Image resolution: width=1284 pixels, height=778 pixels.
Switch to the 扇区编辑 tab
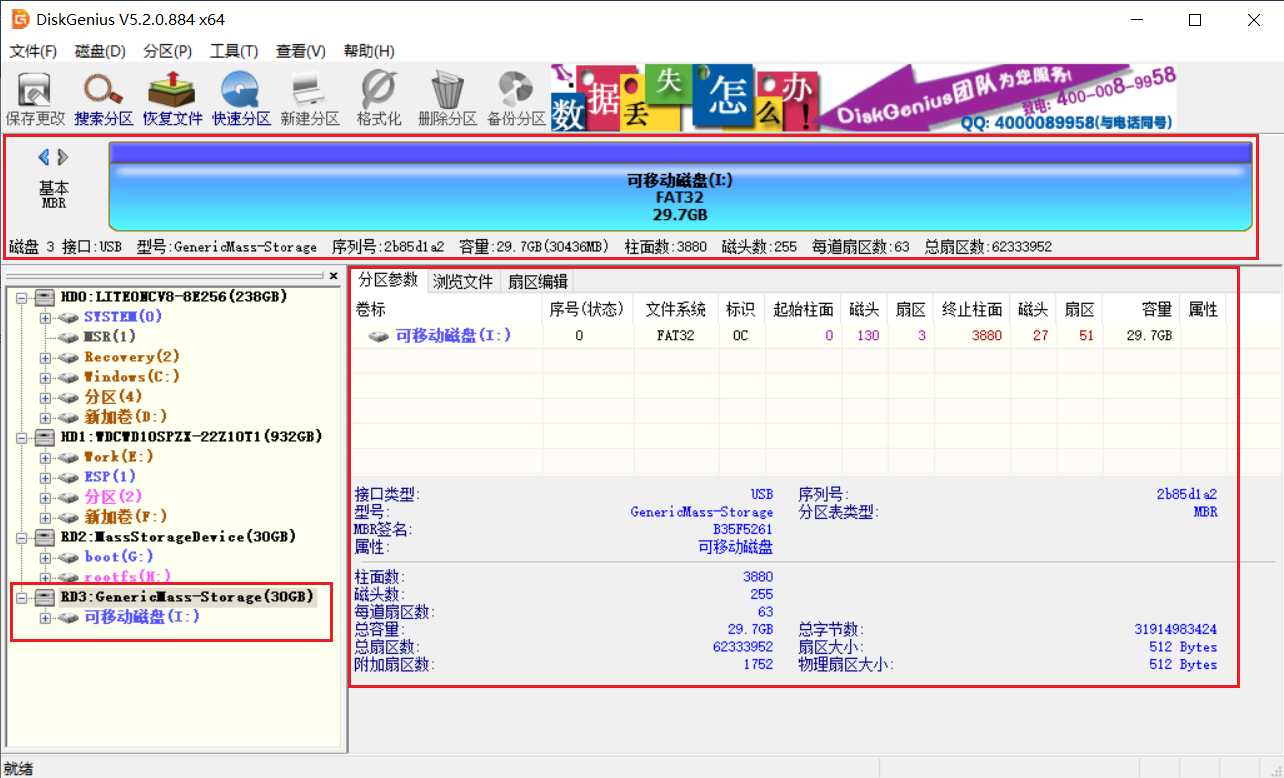pos(537,282)
